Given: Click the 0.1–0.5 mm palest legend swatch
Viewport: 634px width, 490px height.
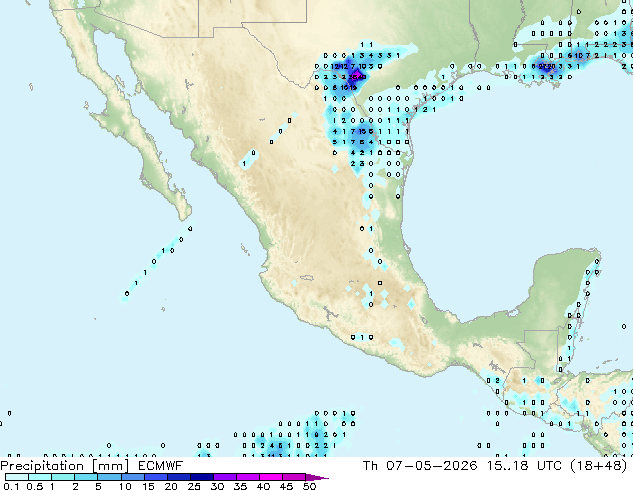Looking at the screenshot, I should click(x=17, y=477).
